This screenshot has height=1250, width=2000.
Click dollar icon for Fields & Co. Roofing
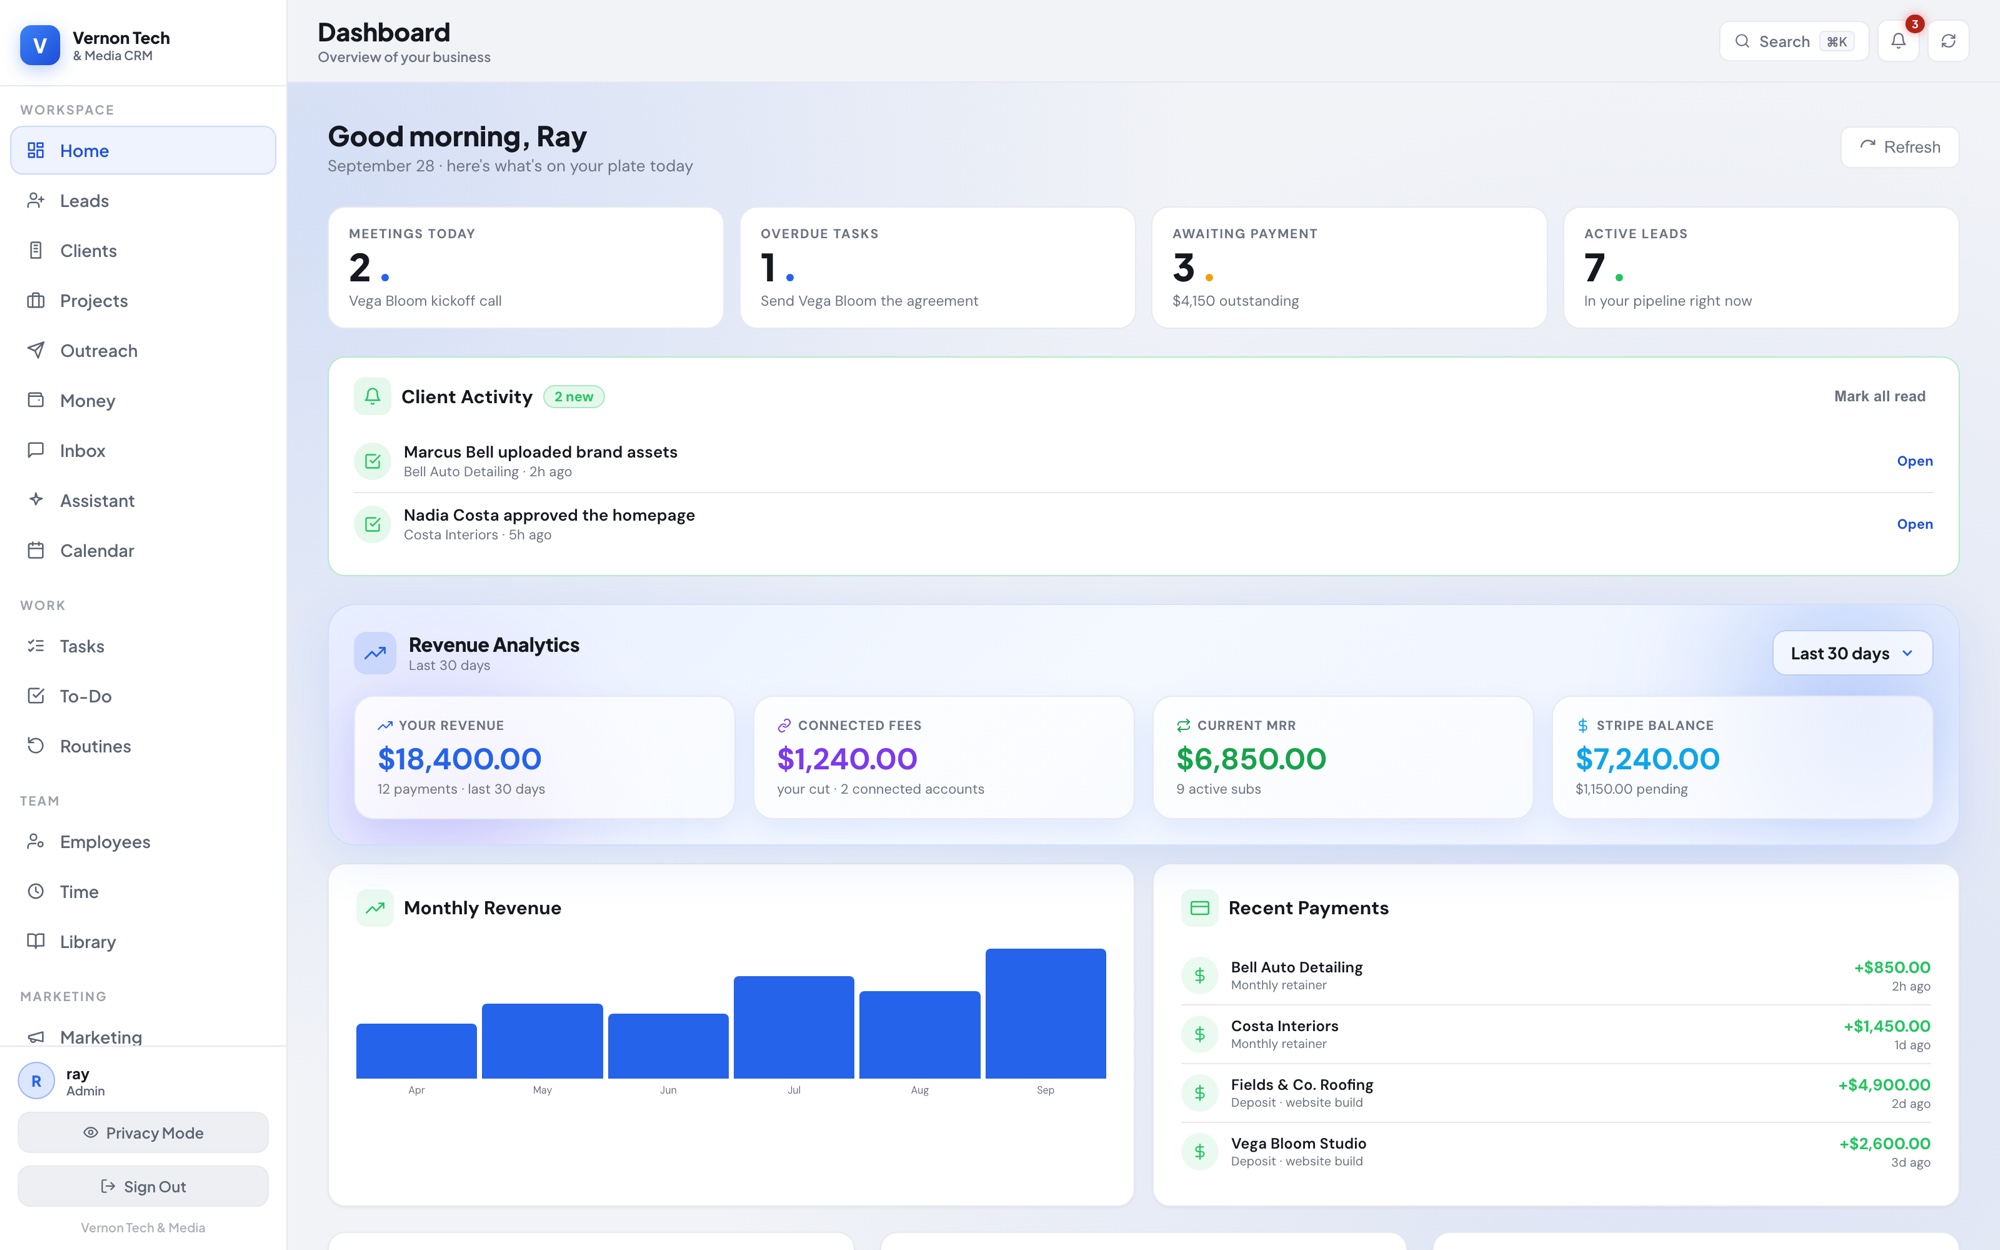tap(1200, 1093)
